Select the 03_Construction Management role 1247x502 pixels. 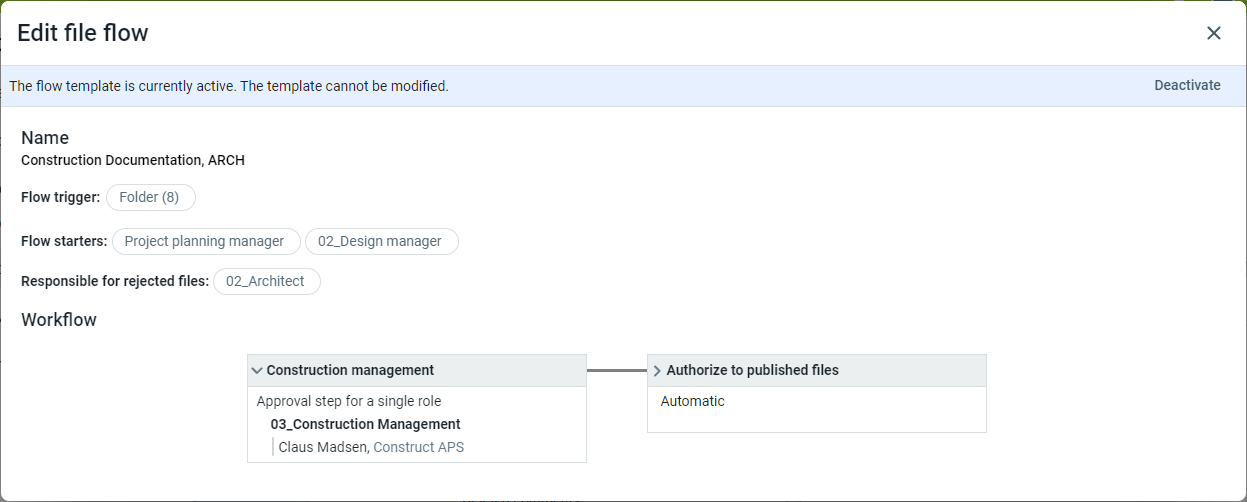365,424
